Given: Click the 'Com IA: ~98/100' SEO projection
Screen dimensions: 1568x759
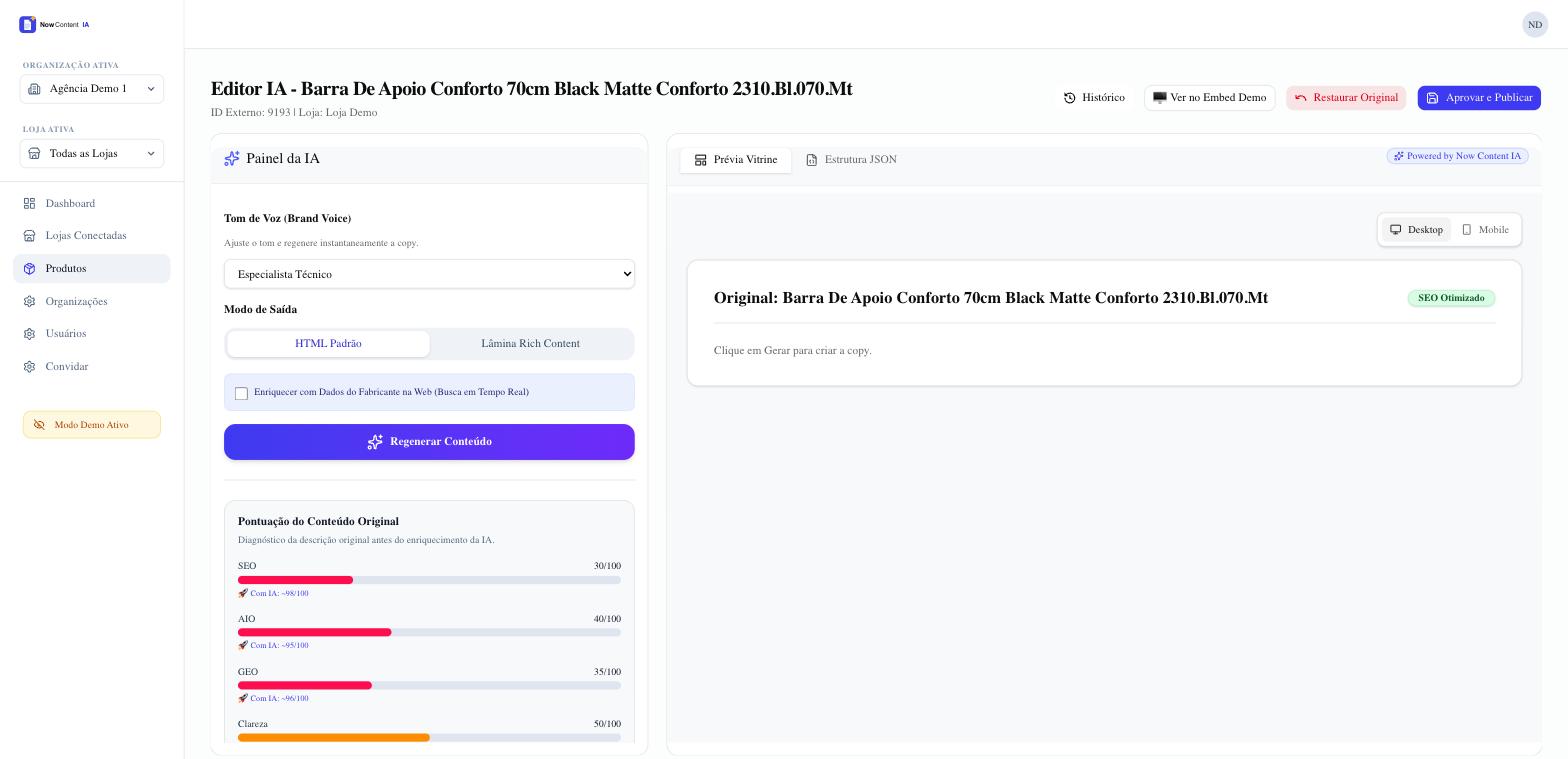Looking at the screenshot, I should click(x=273, y=594).
